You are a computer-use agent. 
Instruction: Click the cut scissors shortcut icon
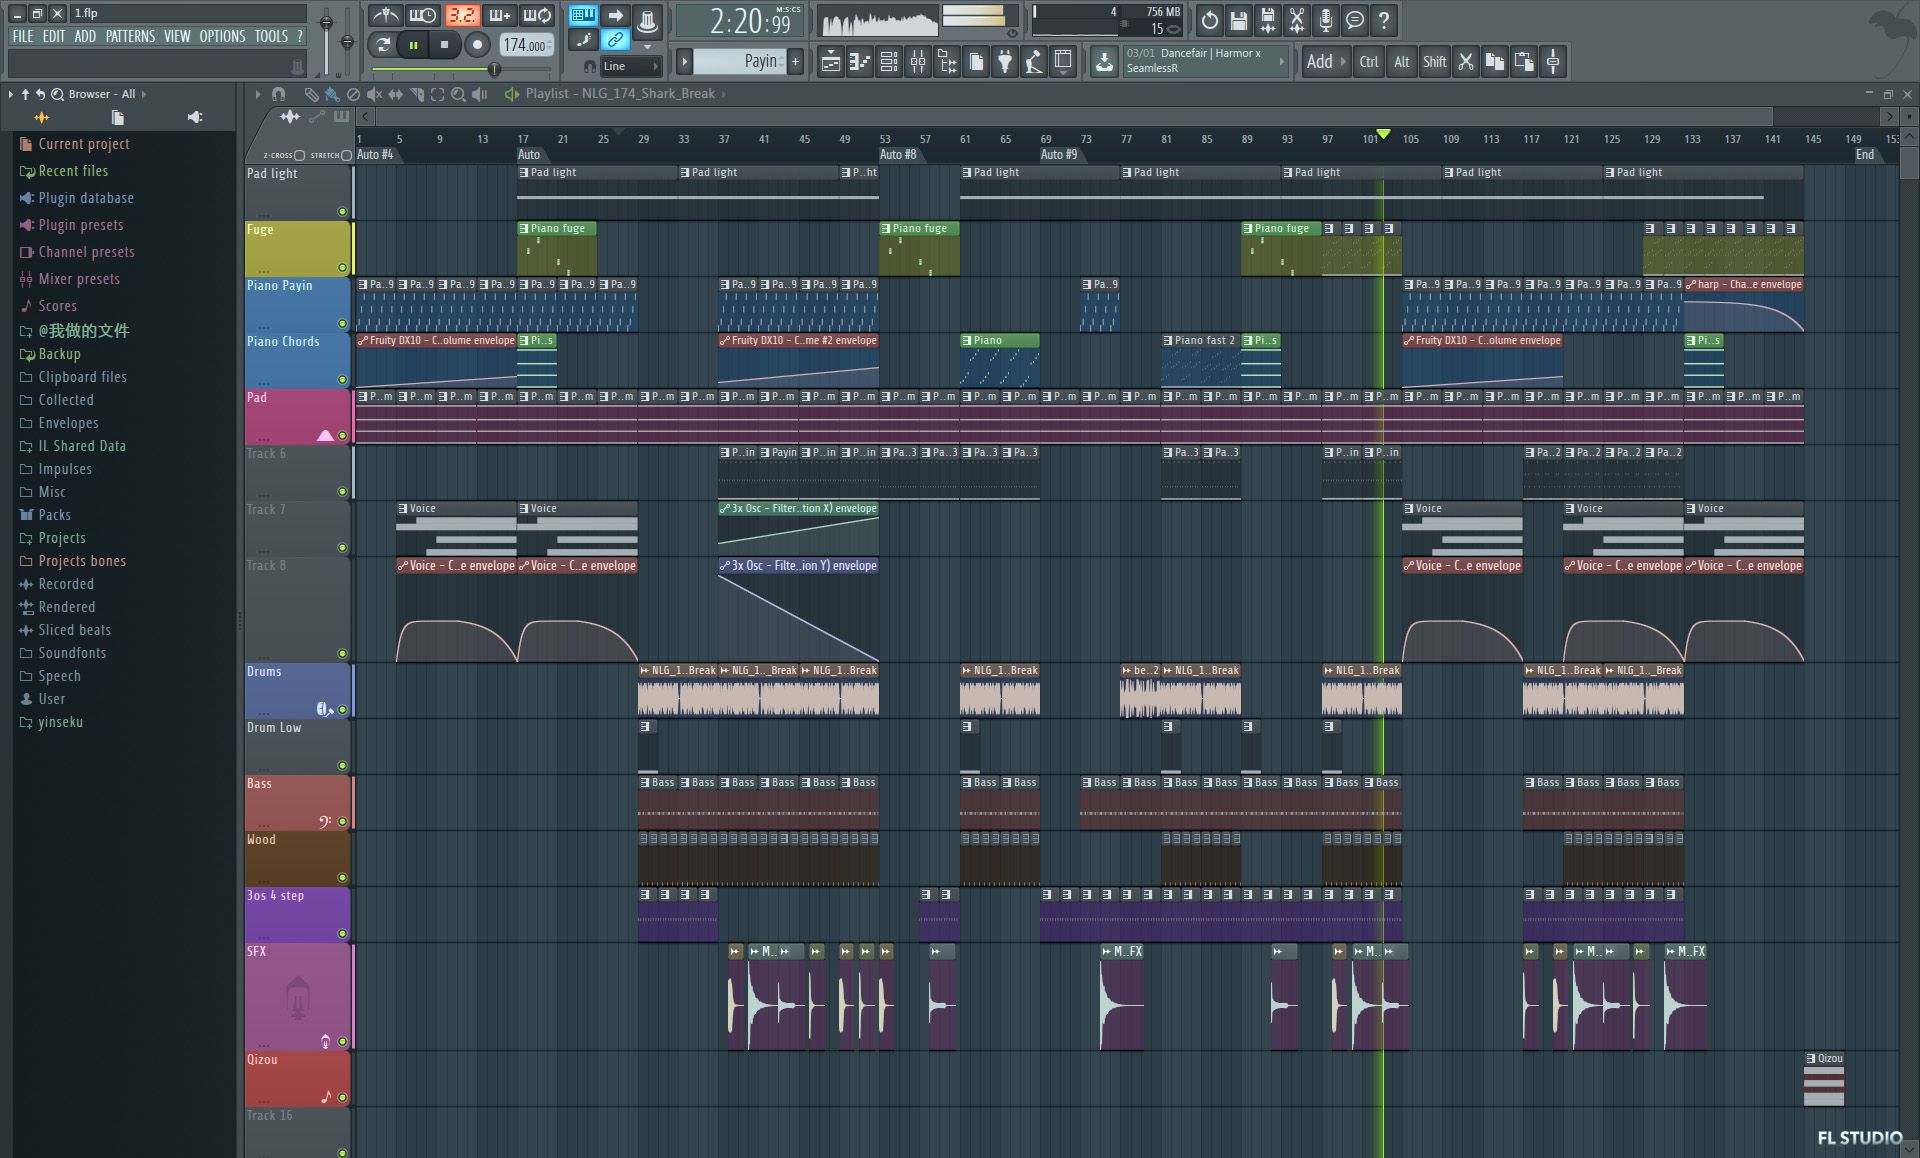coord(1466,62)
